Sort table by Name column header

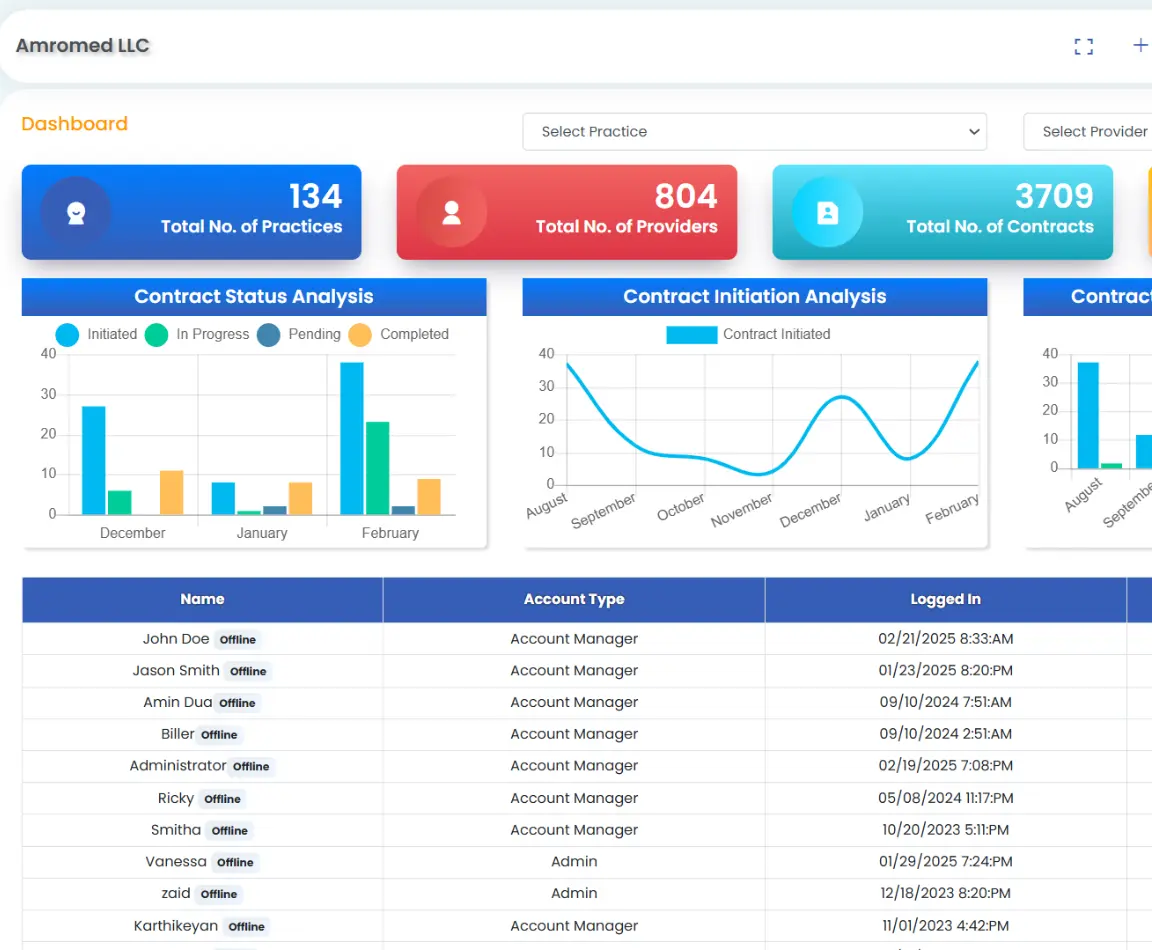(202, 600)
